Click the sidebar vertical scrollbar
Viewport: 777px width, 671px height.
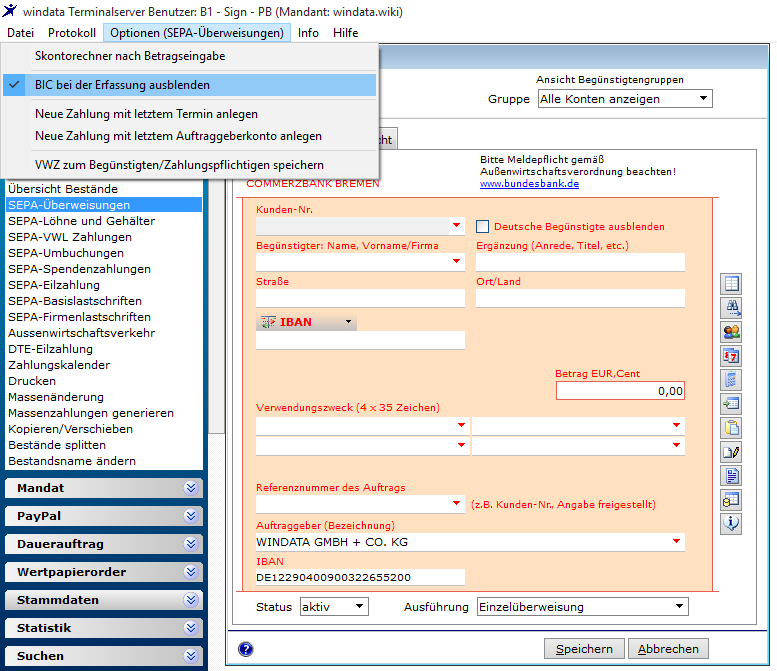pos(217,307)
